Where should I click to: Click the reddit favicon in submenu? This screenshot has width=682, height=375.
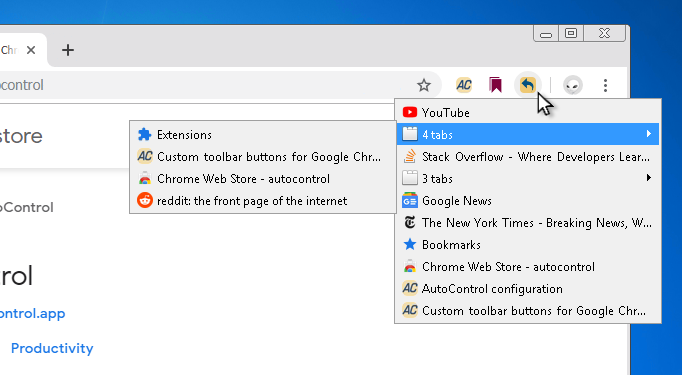[145, 201]
